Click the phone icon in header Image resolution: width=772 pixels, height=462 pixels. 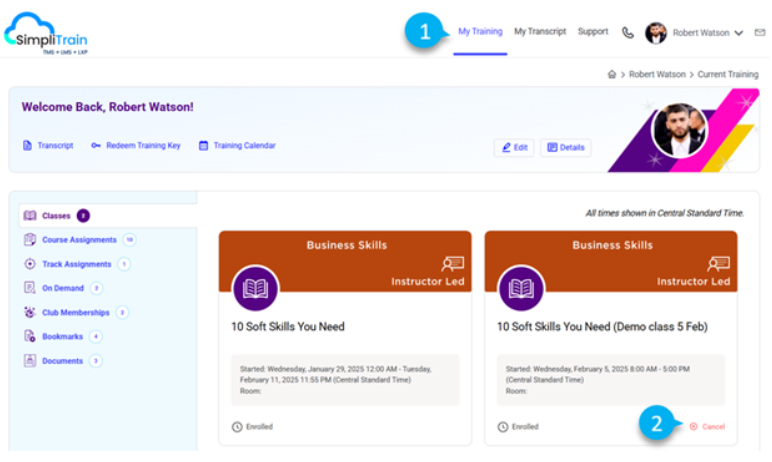pos(627,32)
